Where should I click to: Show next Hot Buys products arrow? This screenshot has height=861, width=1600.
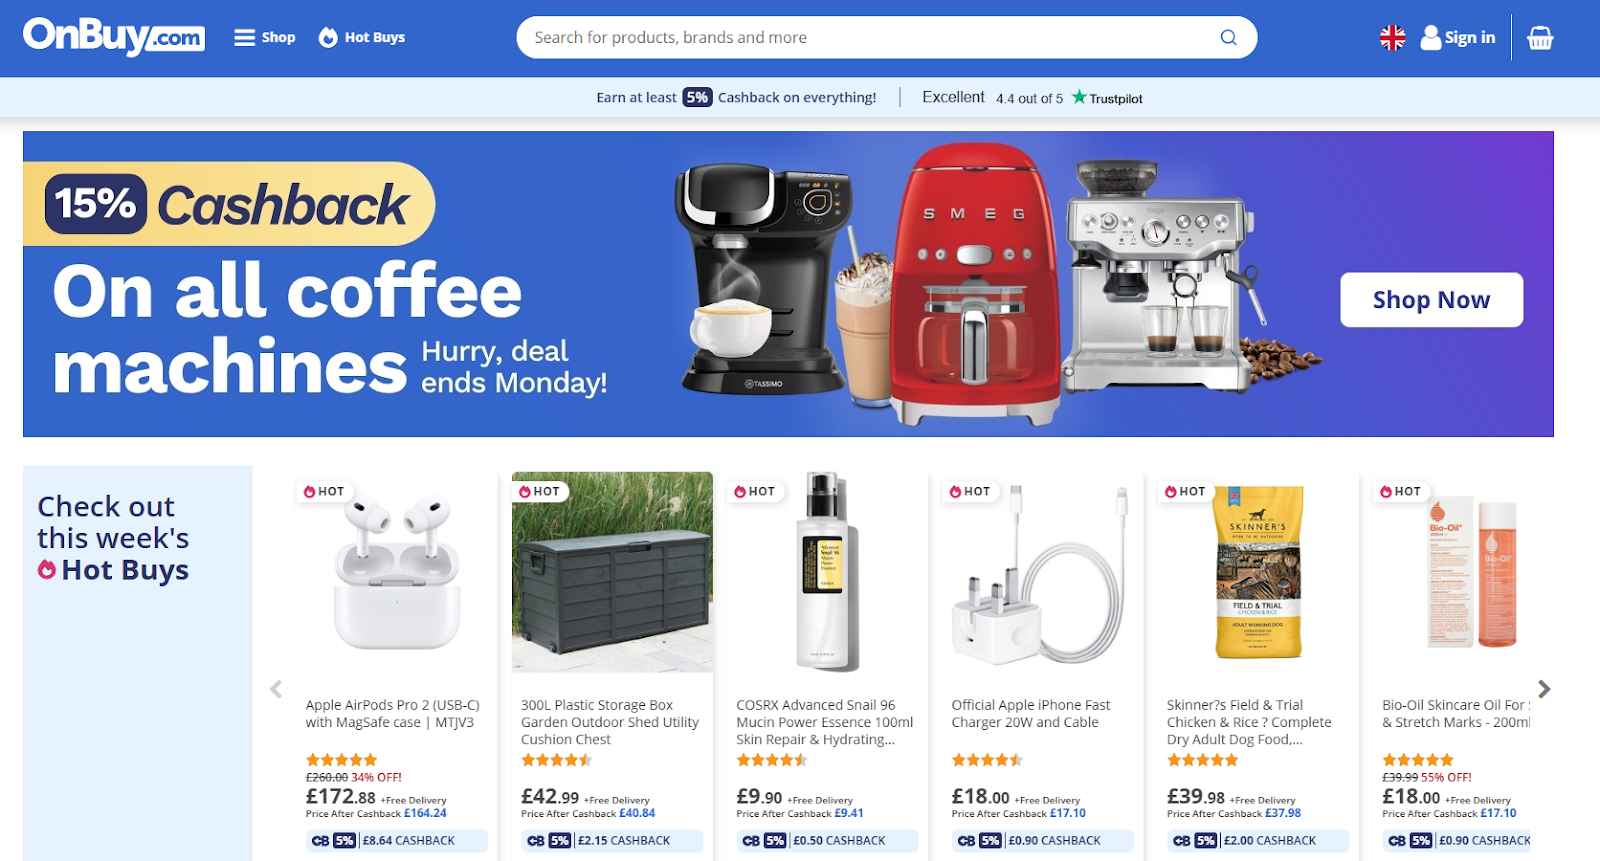point(1544,689)
